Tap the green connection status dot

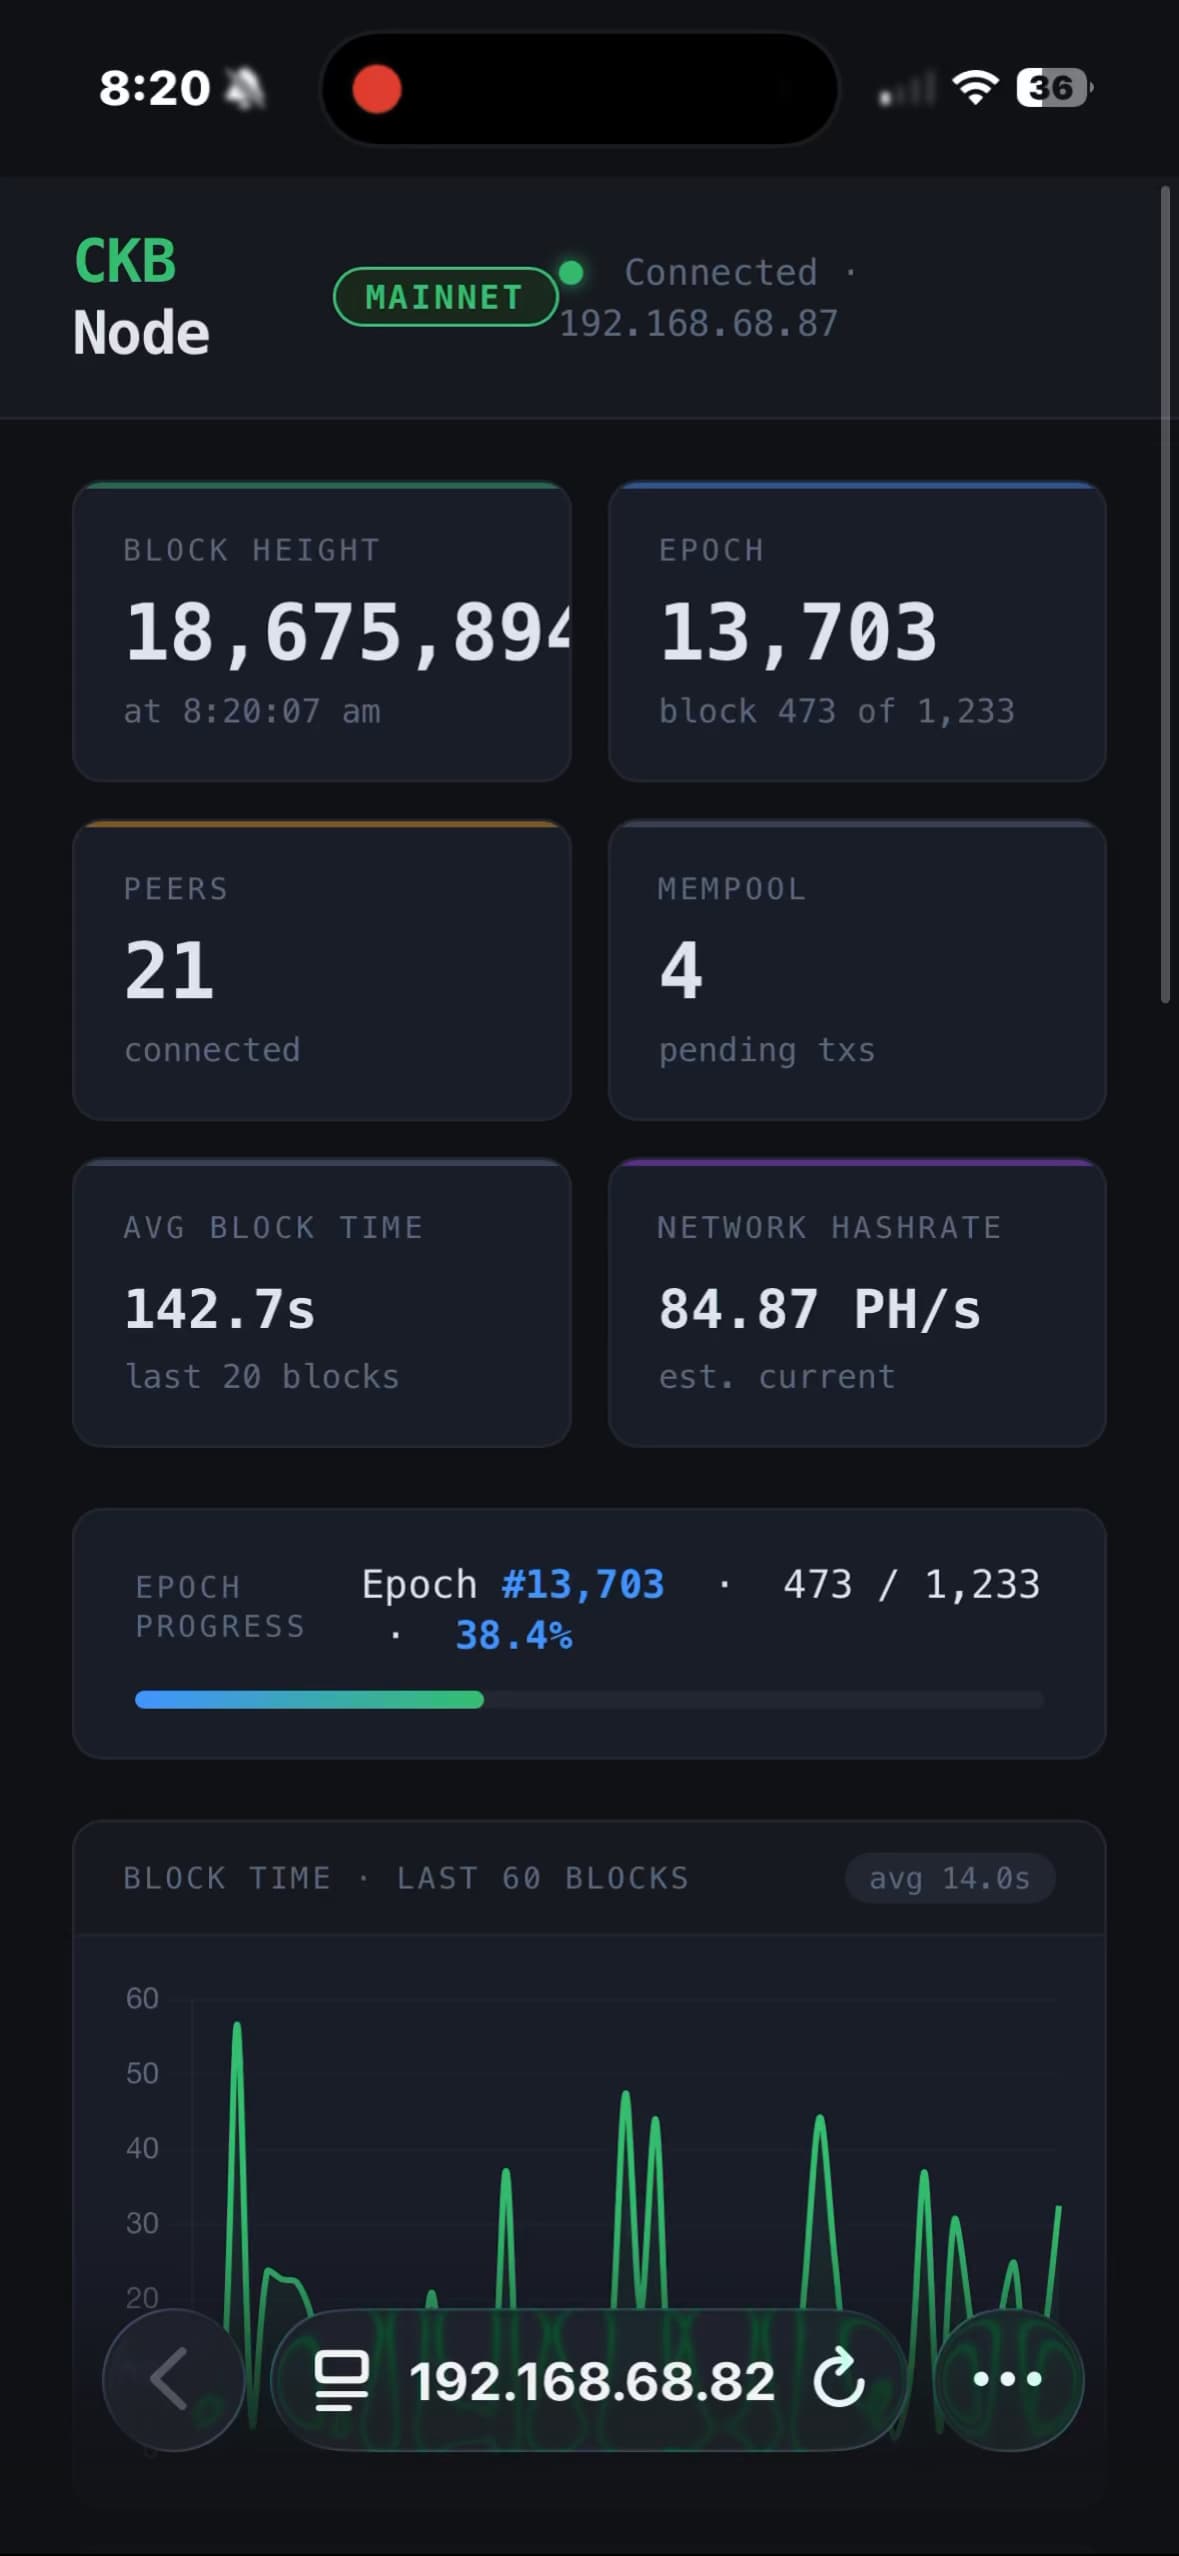click(572, 272)
